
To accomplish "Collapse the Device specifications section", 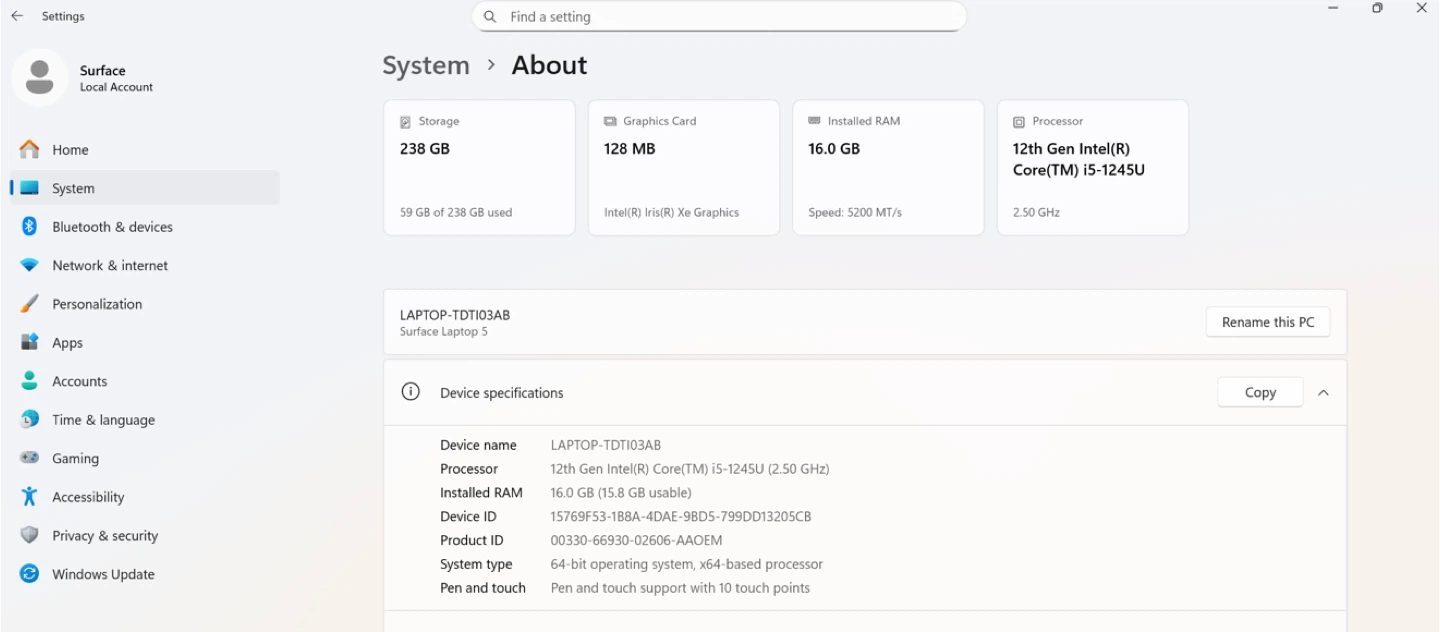I will click(x=1323, y=393).
